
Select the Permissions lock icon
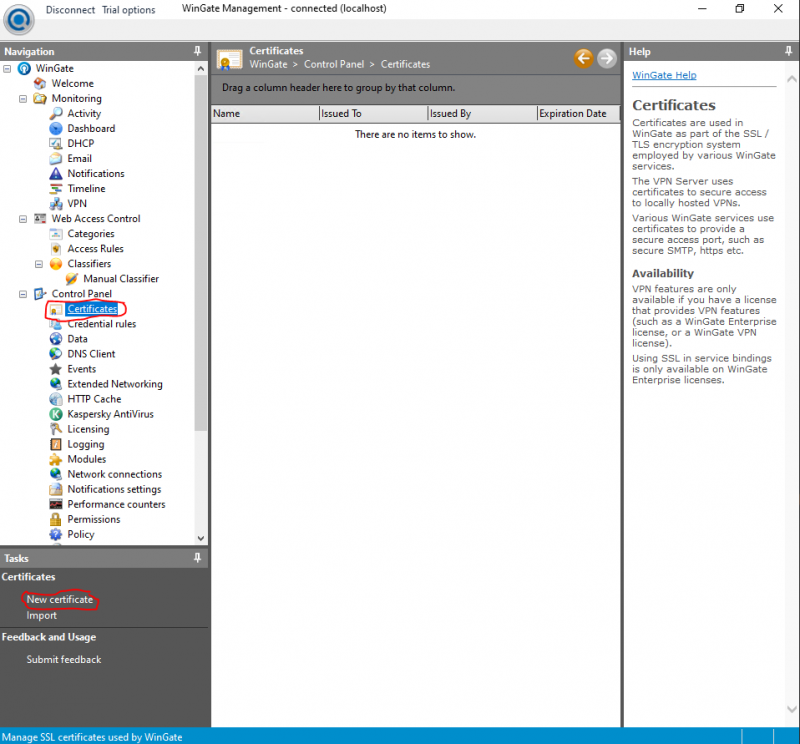tap(56, 519)
